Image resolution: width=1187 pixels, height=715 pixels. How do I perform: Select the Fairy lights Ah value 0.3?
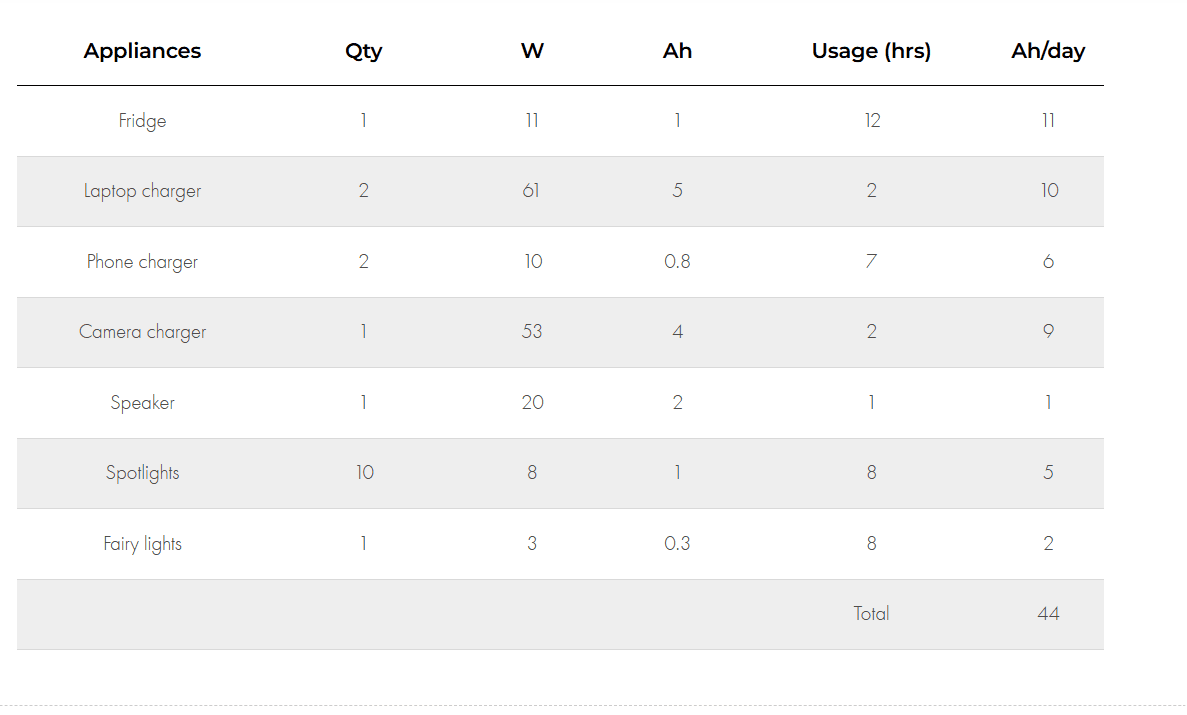(678, 544)
